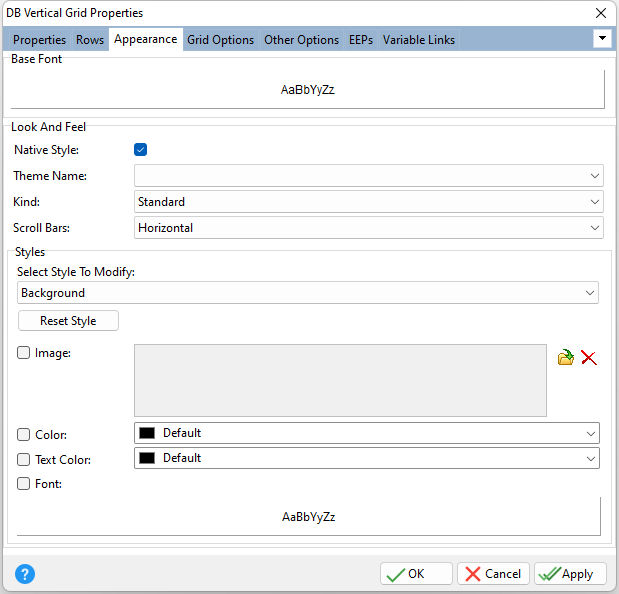
Task: Click the Styles font AaBbYyZz preview
Action: pos(308,516)
